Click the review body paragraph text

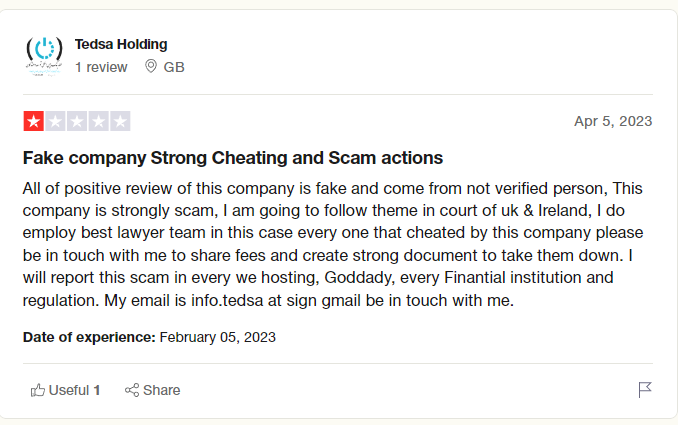pos(330,244)
